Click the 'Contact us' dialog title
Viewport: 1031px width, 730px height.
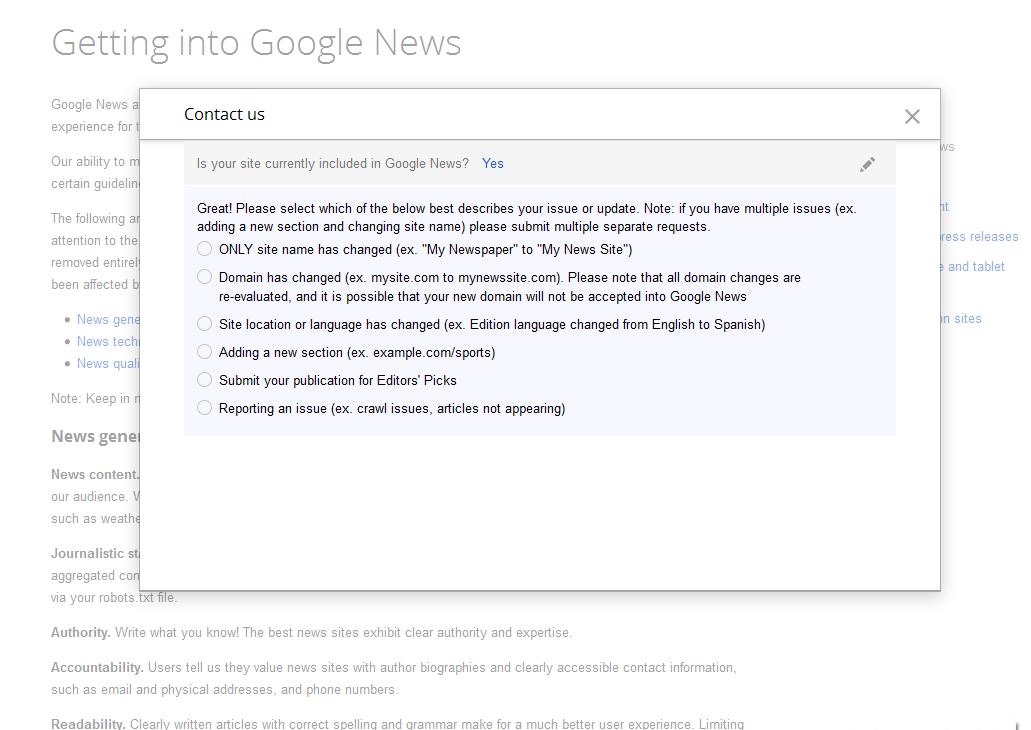coord(224,114)
